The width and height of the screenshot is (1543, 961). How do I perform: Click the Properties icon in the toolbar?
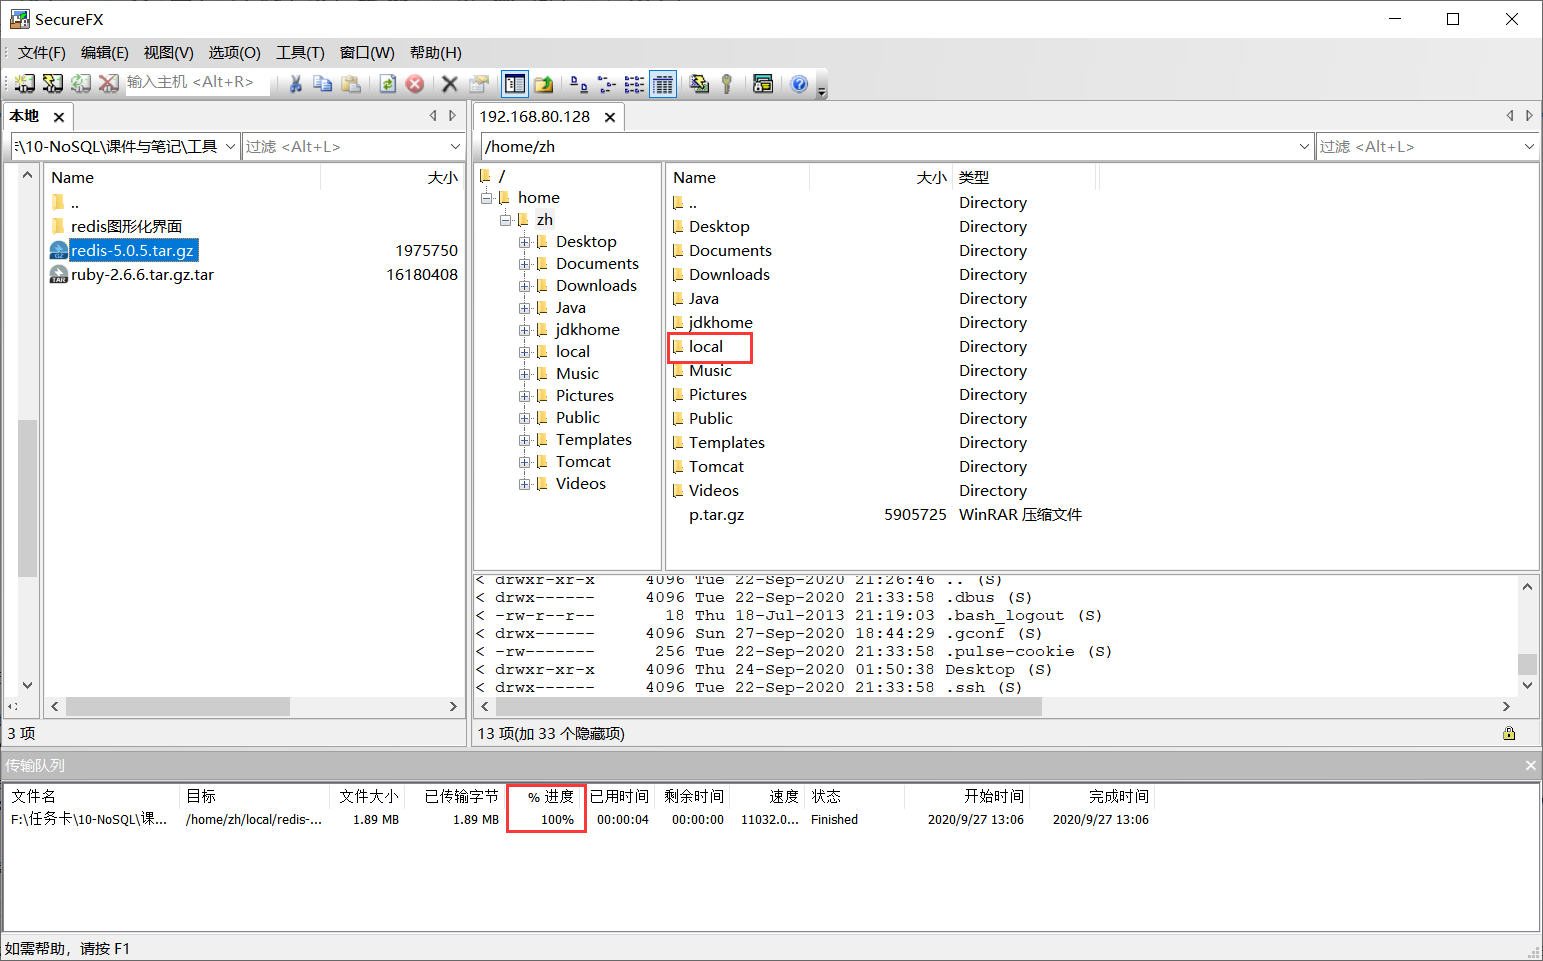(x=479, y=84)
